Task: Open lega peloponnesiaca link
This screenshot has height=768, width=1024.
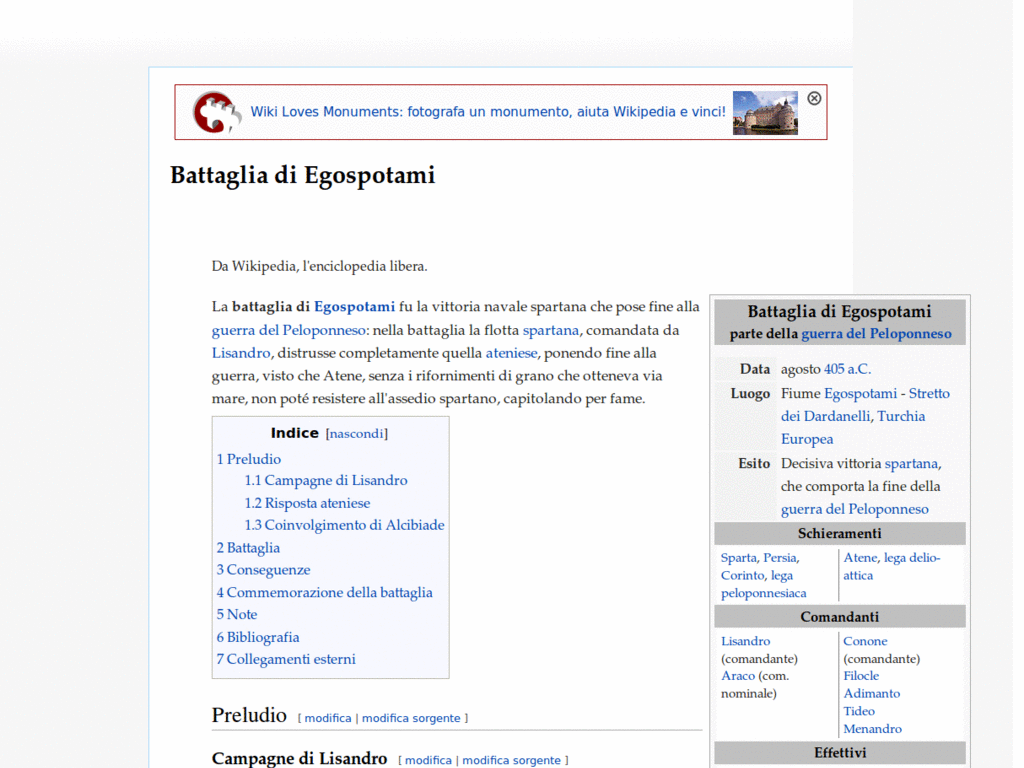Action: (764, 585)
